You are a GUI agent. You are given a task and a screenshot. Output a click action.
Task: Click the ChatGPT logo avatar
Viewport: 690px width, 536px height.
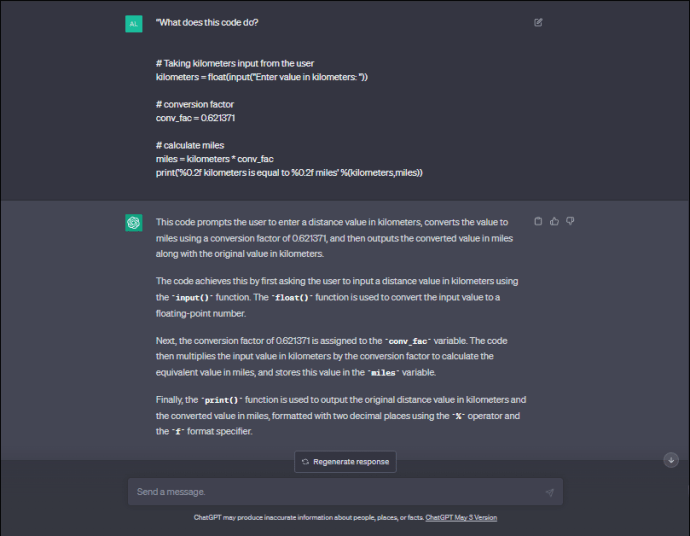point(133,223)
